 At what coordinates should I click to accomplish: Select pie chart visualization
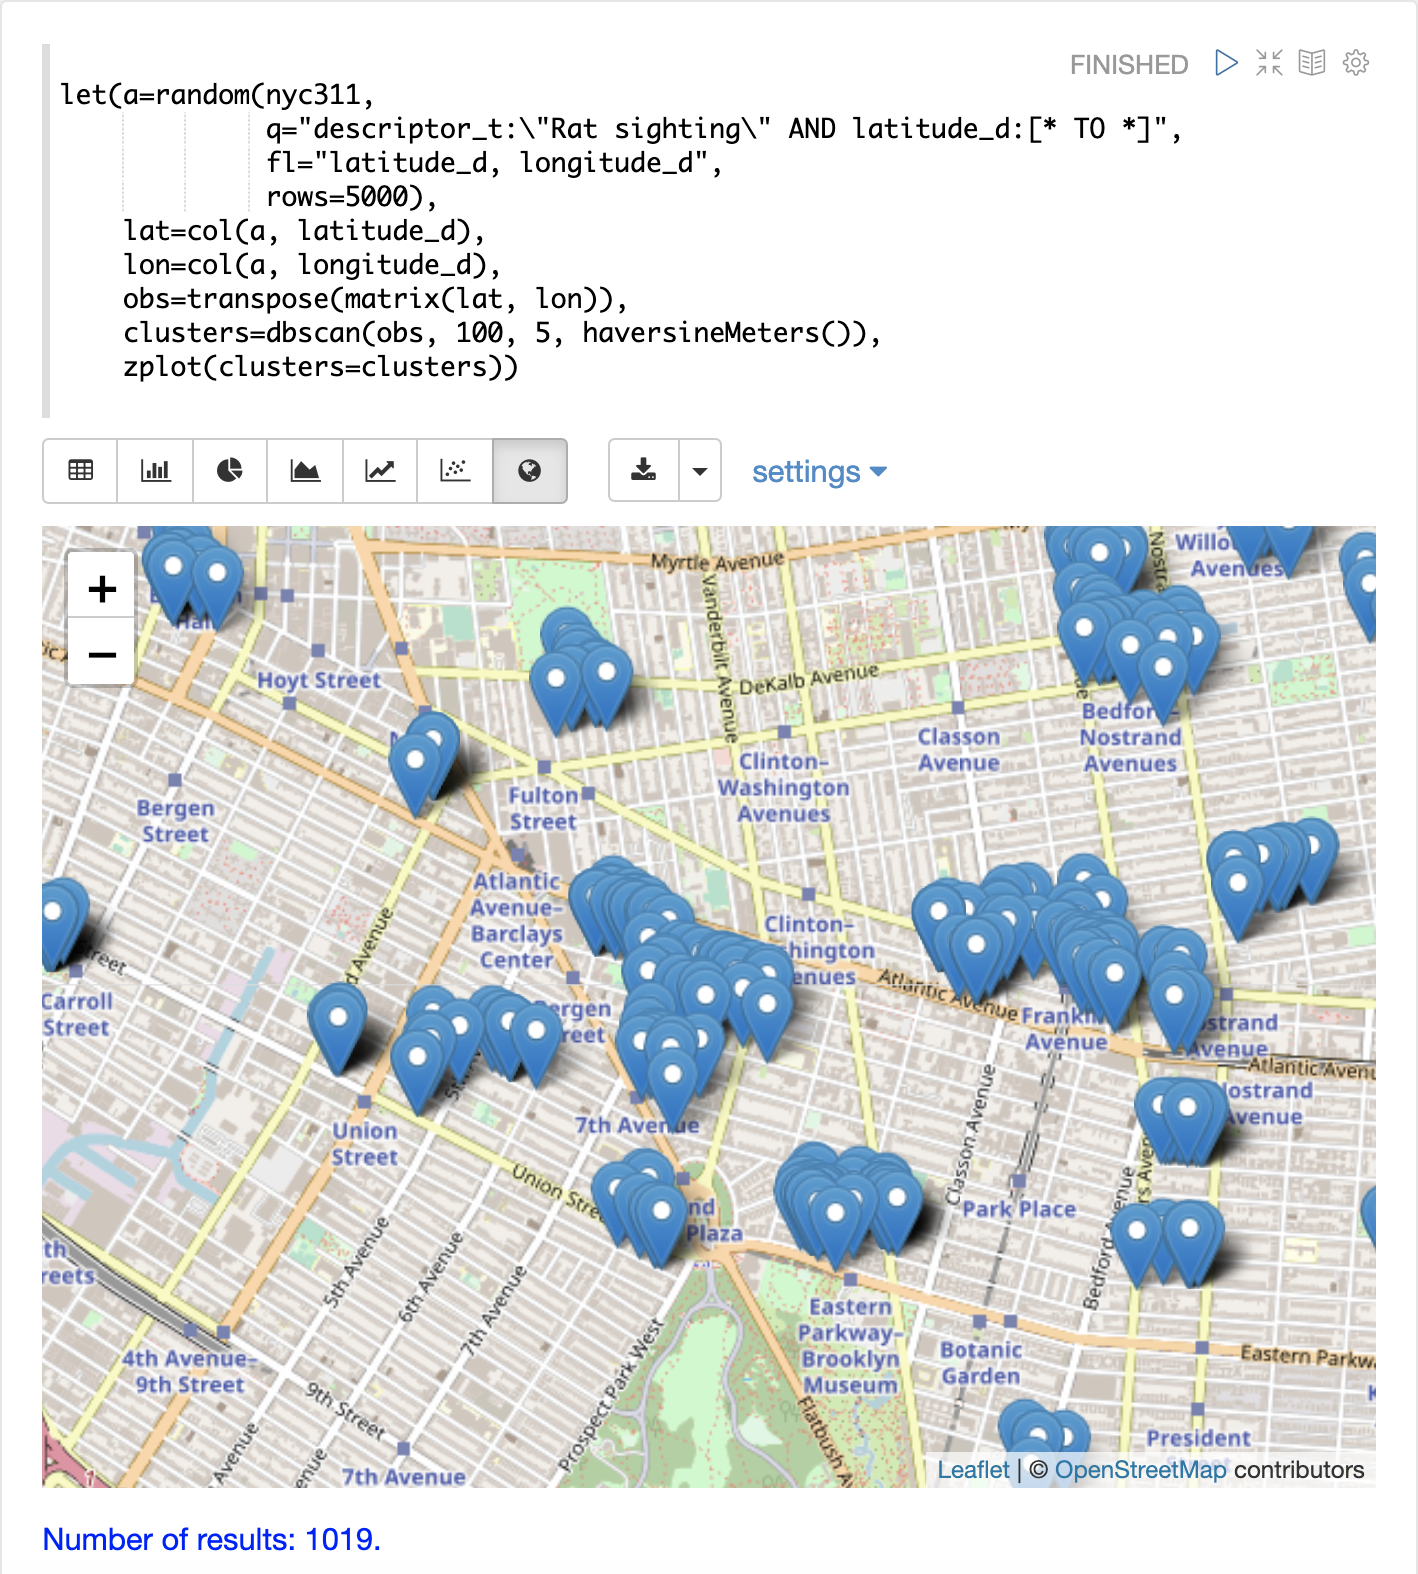pos(230,470)
